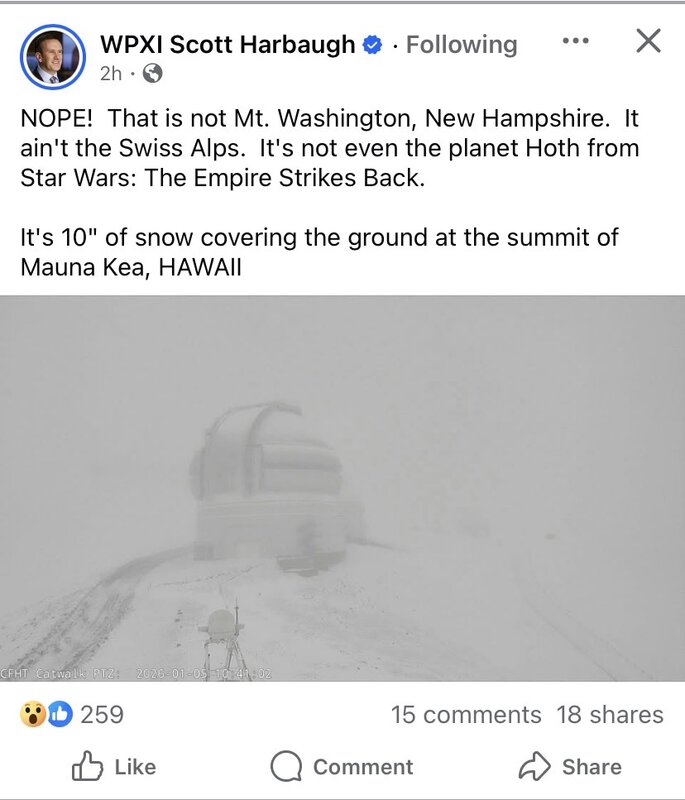Click the globe public-audience icon

coord(153,73)
